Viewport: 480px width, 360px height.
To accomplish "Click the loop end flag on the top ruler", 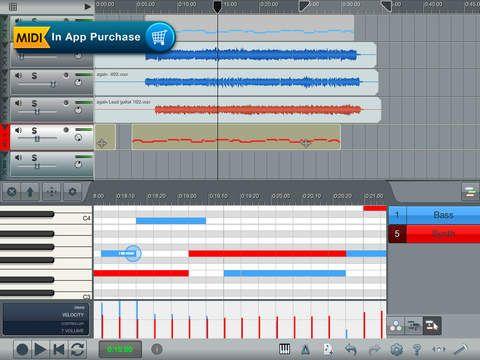I will click(x=387, y=6).
